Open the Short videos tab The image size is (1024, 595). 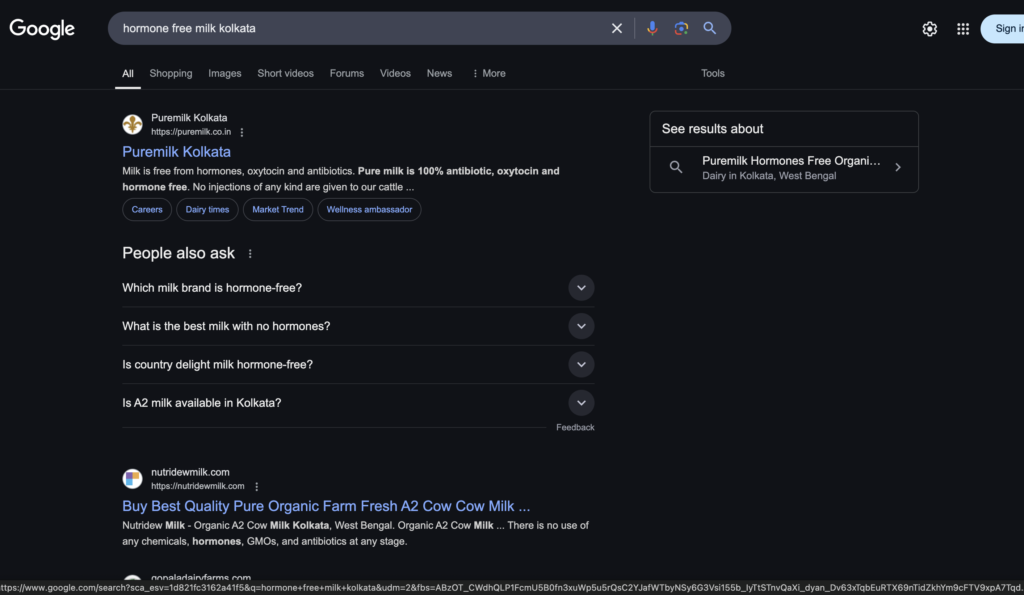[285, 73]
